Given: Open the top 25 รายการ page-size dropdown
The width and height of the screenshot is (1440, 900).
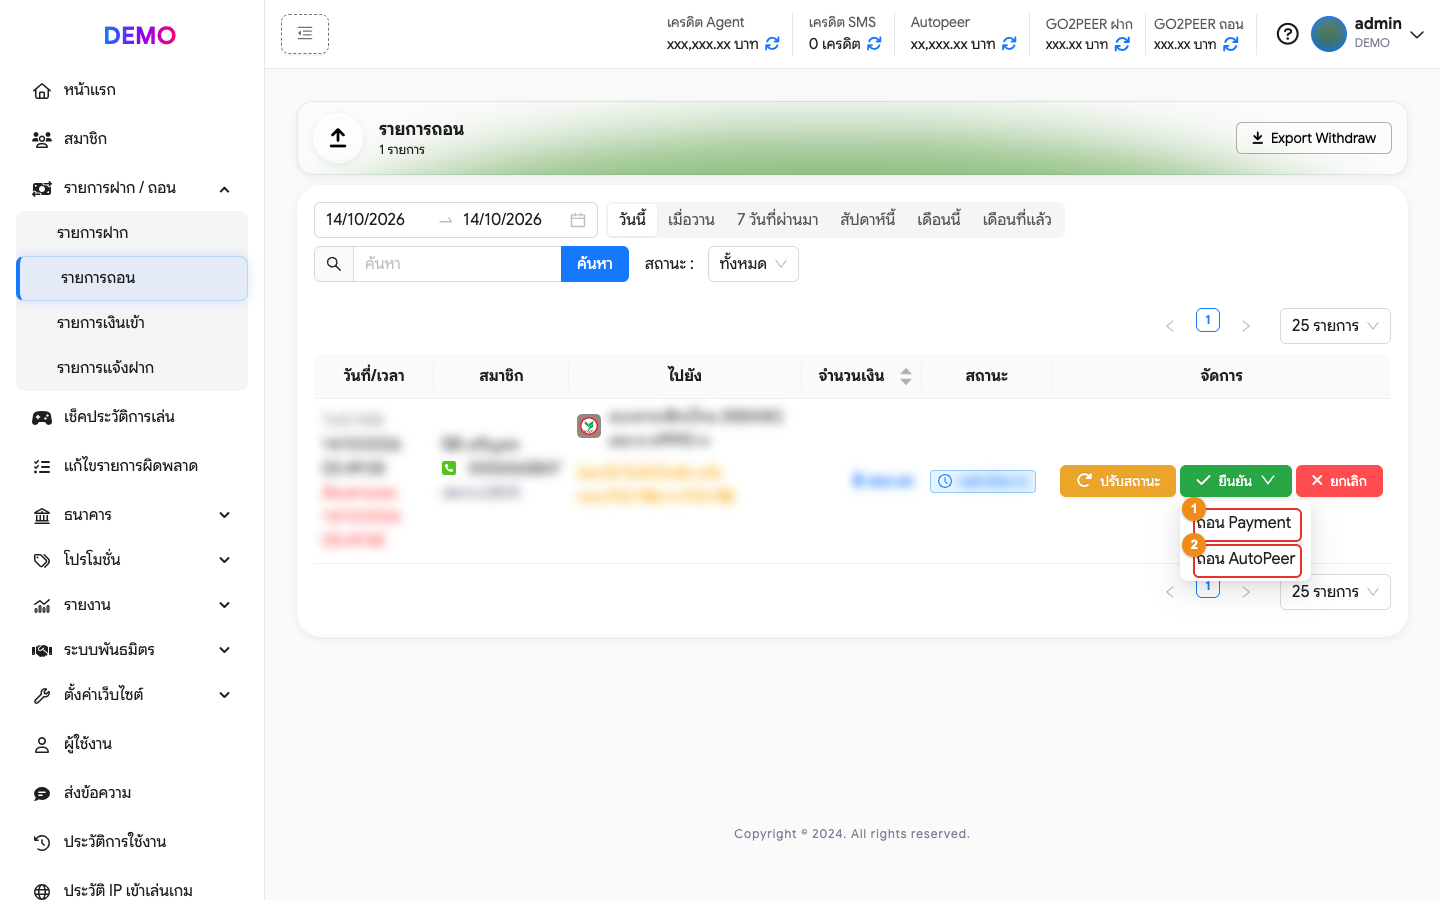Looking at the screenshot, I should [1335, 326].
